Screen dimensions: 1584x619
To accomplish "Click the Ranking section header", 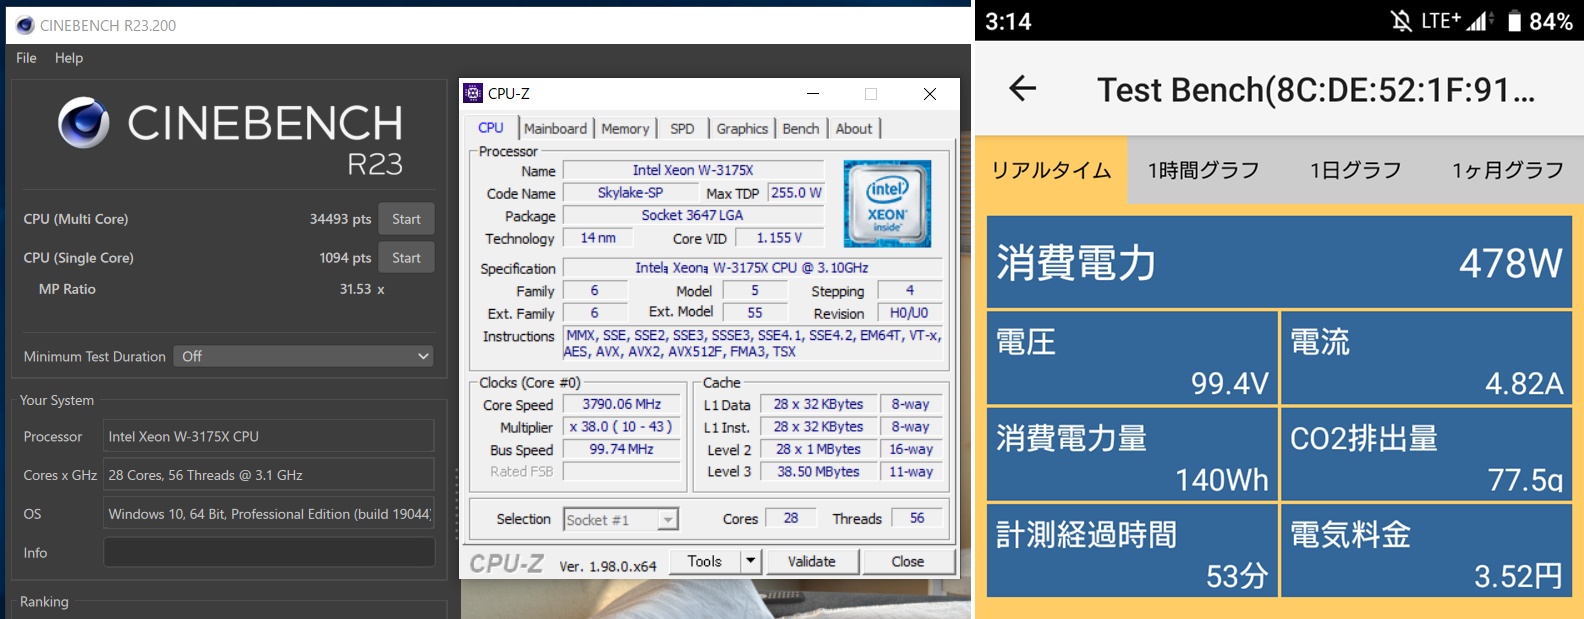I will tap(44, 602).
